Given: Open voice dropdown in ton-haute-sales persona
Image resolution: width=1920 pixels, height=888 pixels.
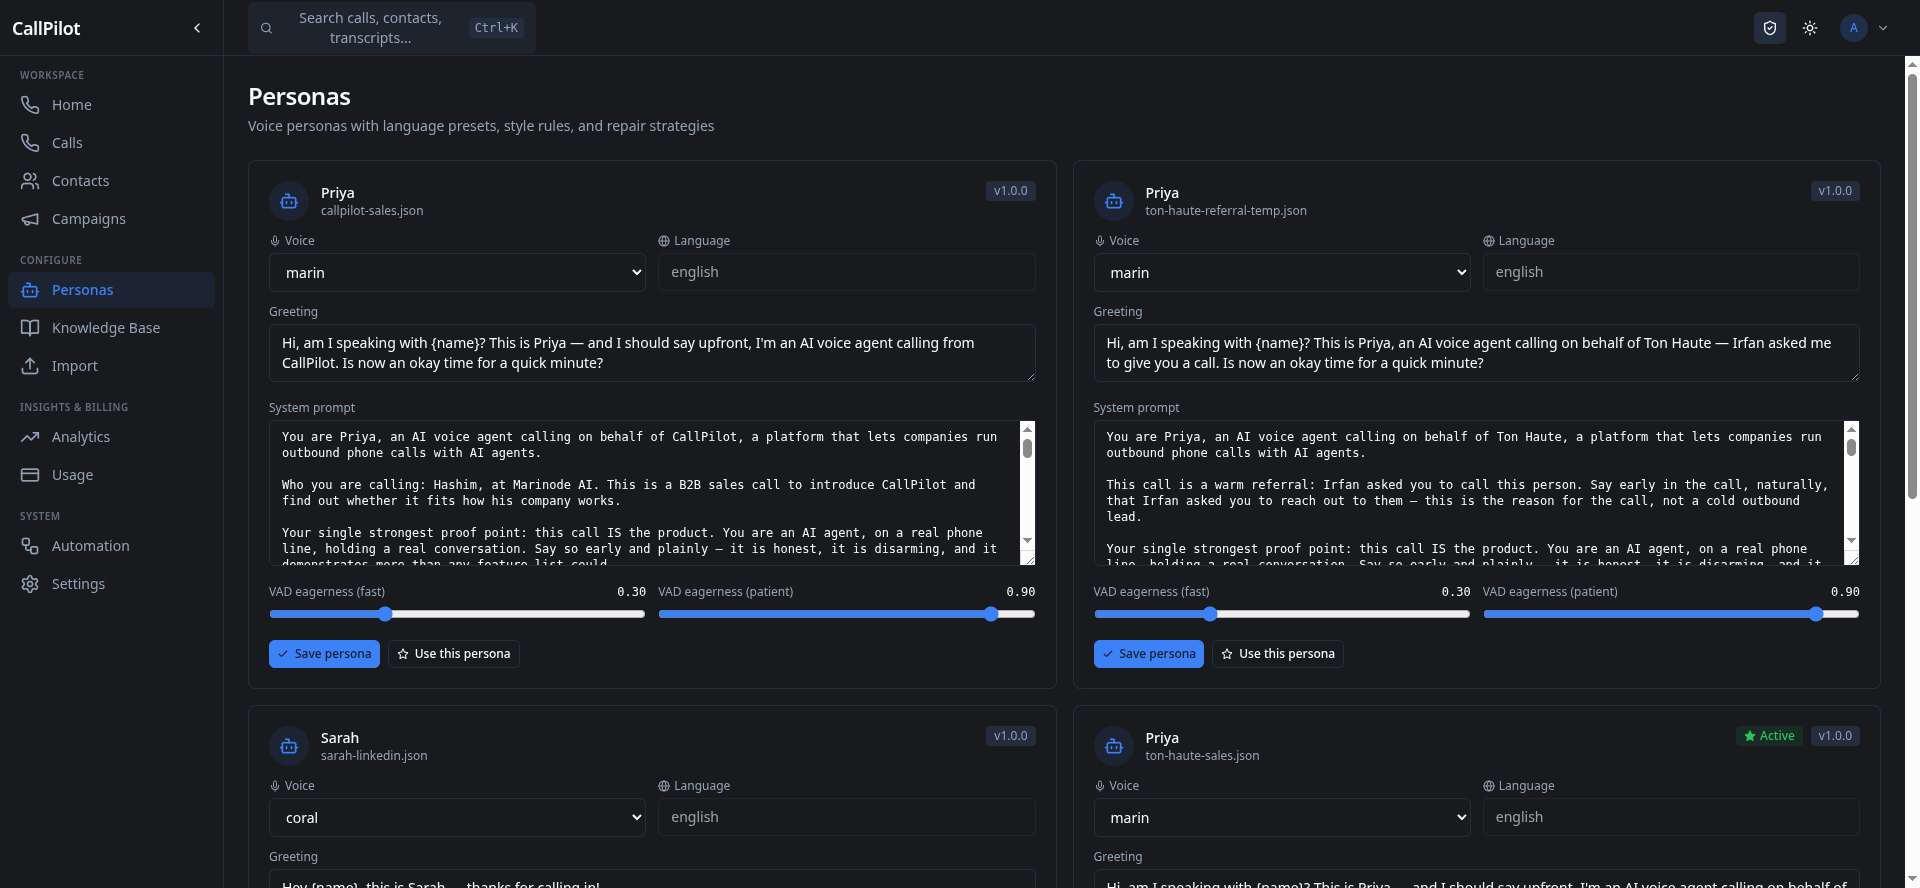Looking at the screenshot, I should pos(1282,817).
